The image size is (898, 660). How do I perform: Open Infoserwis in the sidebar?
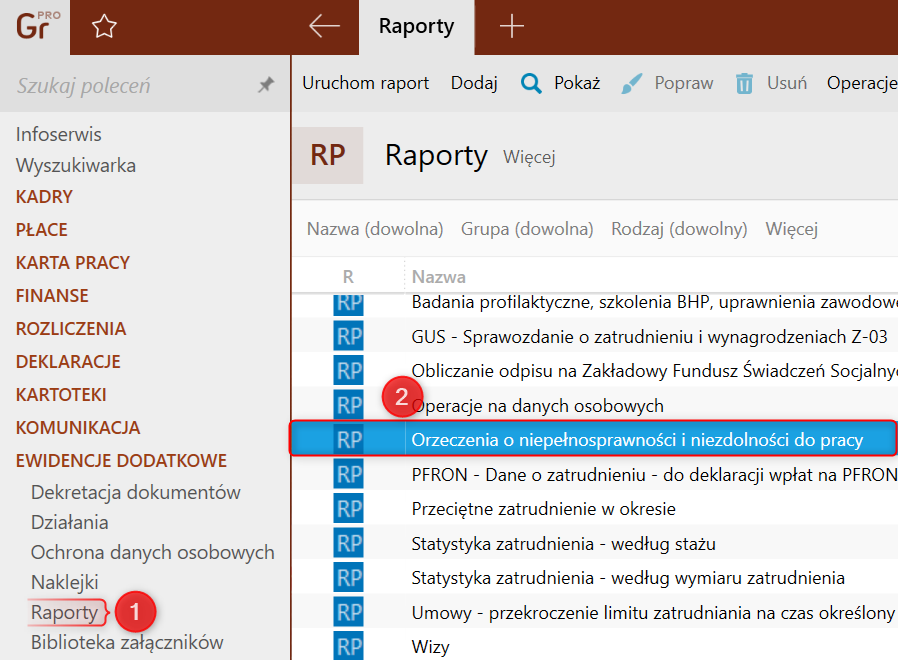pos(58,134)
